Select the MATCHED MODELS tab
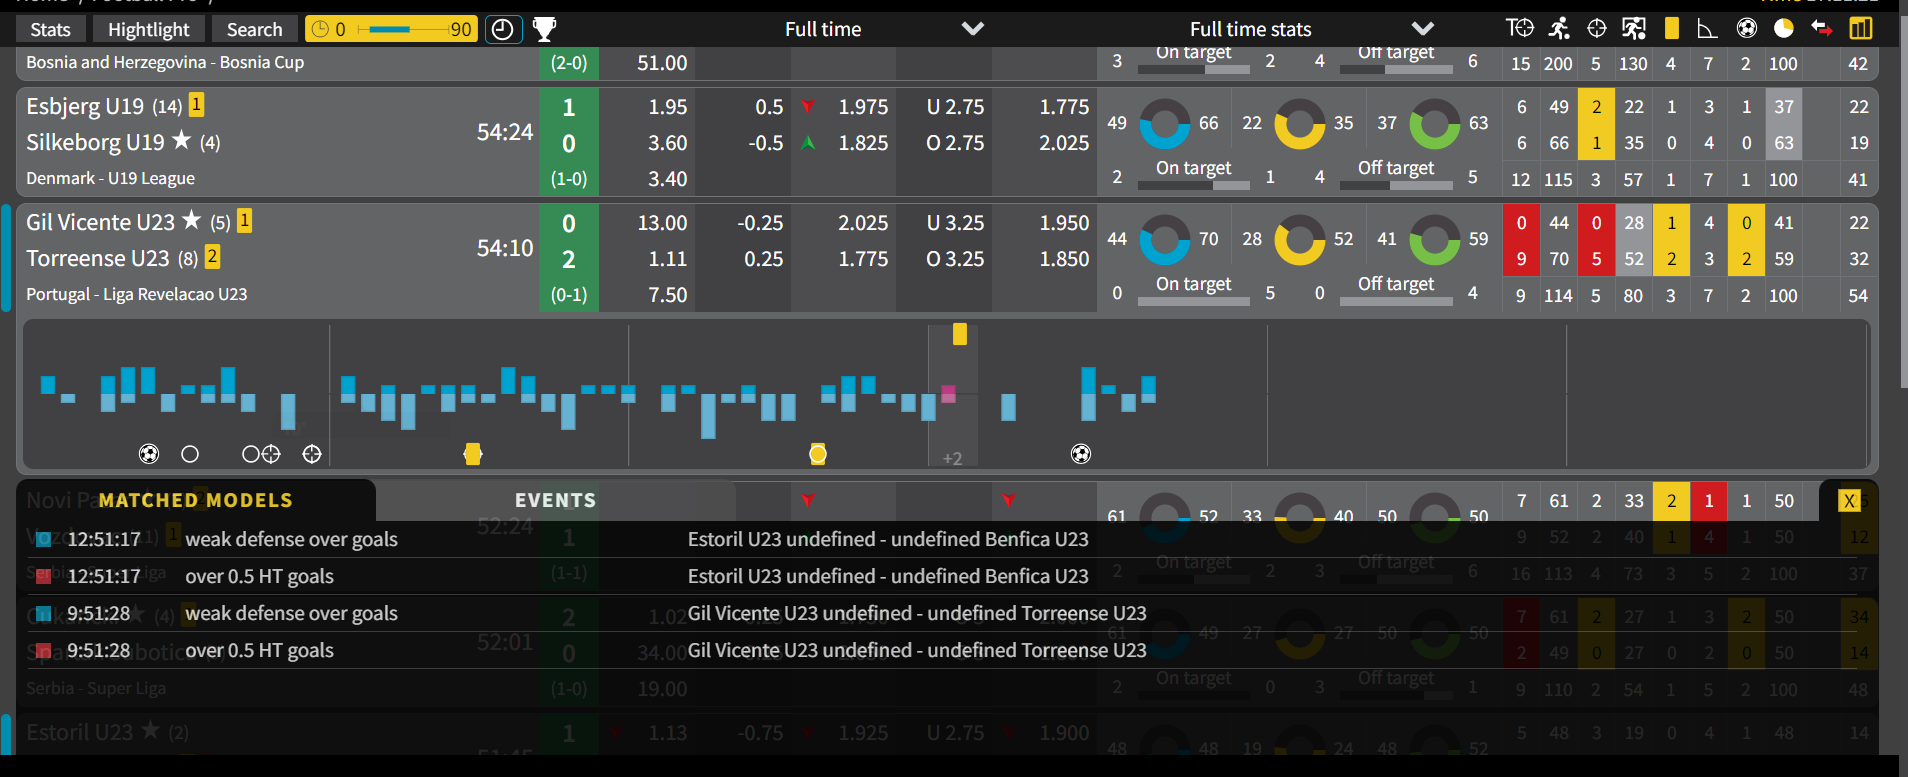1908x777 pixels. pos(196,500)
